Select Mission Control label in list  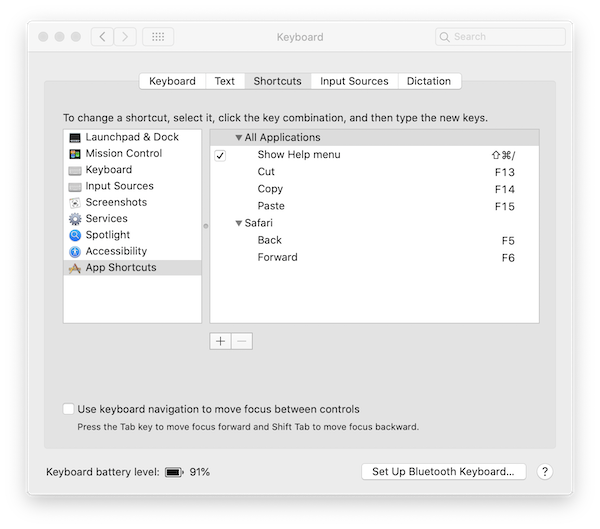(x=124, y=153)
